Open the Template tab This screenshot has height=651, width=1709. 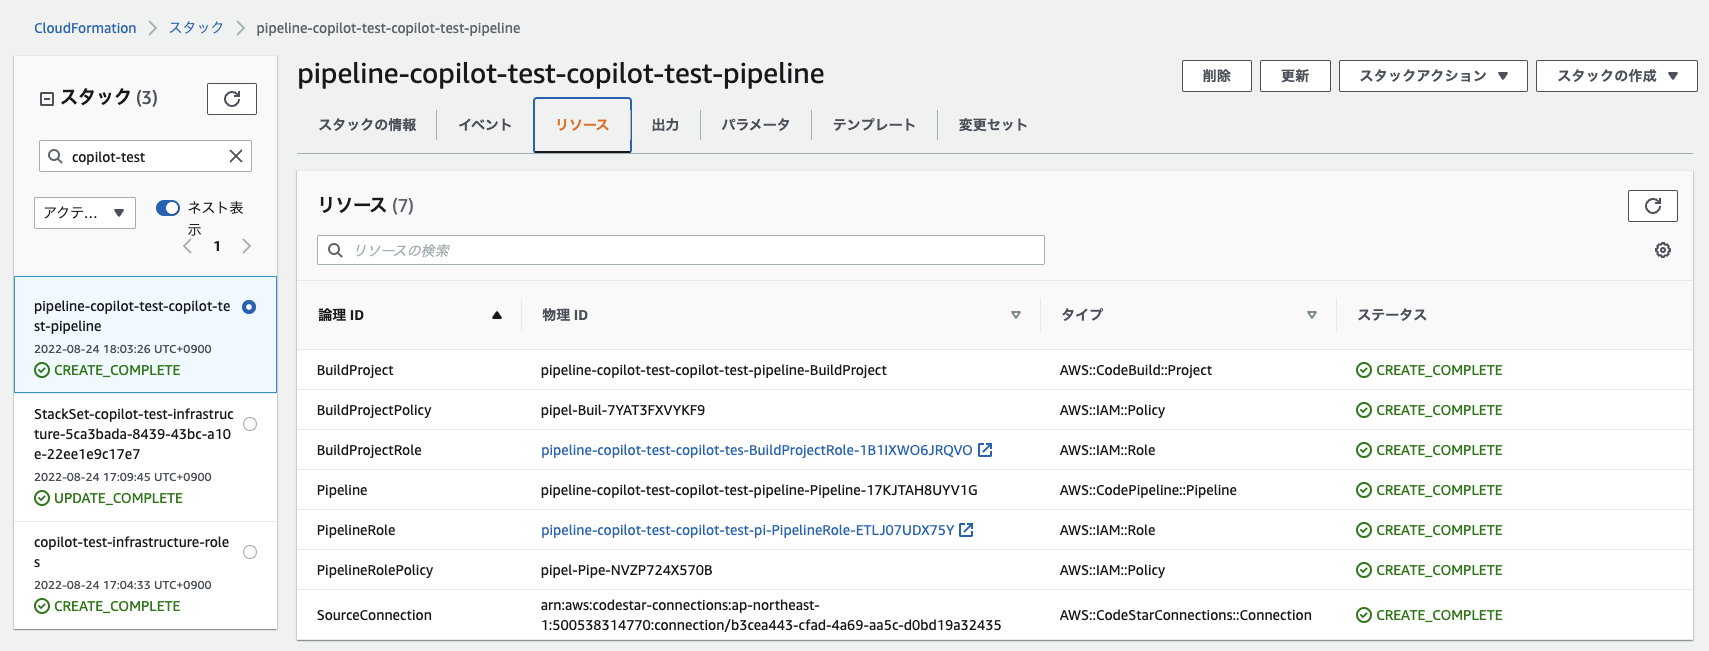point(873,125)
